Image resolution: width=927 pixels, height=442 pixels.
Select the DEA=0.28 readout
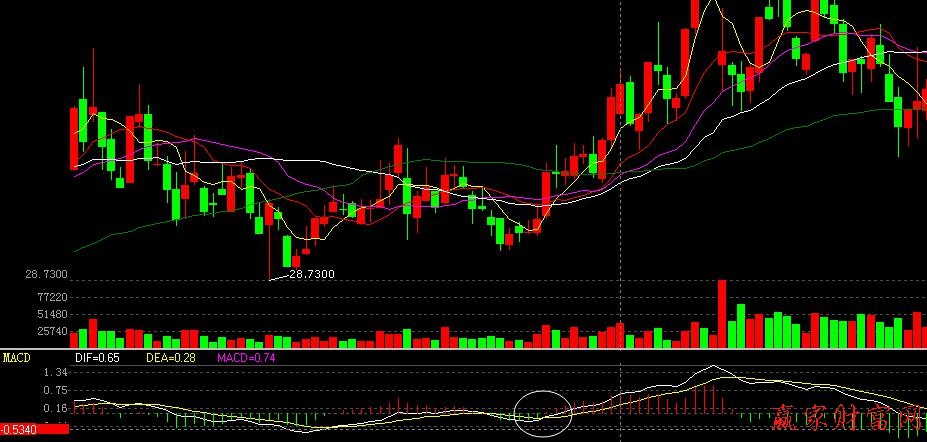click(169, 357)
